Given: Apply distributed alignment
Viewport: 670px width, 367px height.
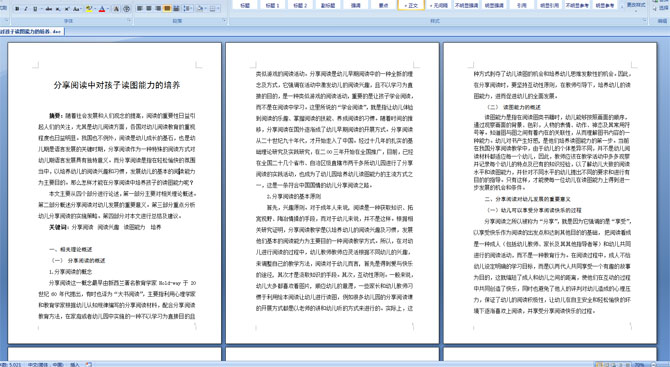Looking at the screenshot, I should coord(176,9).
